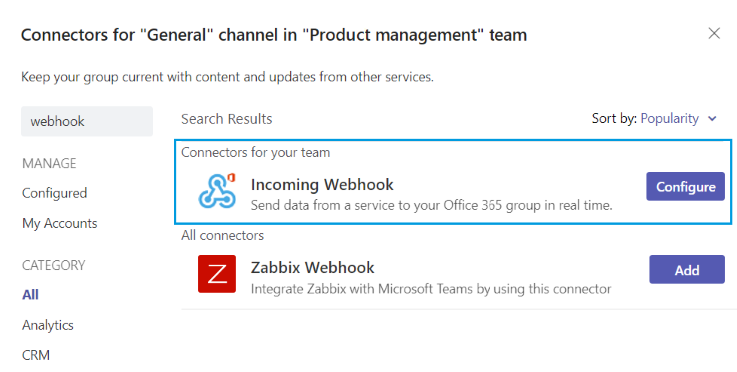Open the Configured connectors list
Viewport: 737px width, 372px height.
[55, 193]
